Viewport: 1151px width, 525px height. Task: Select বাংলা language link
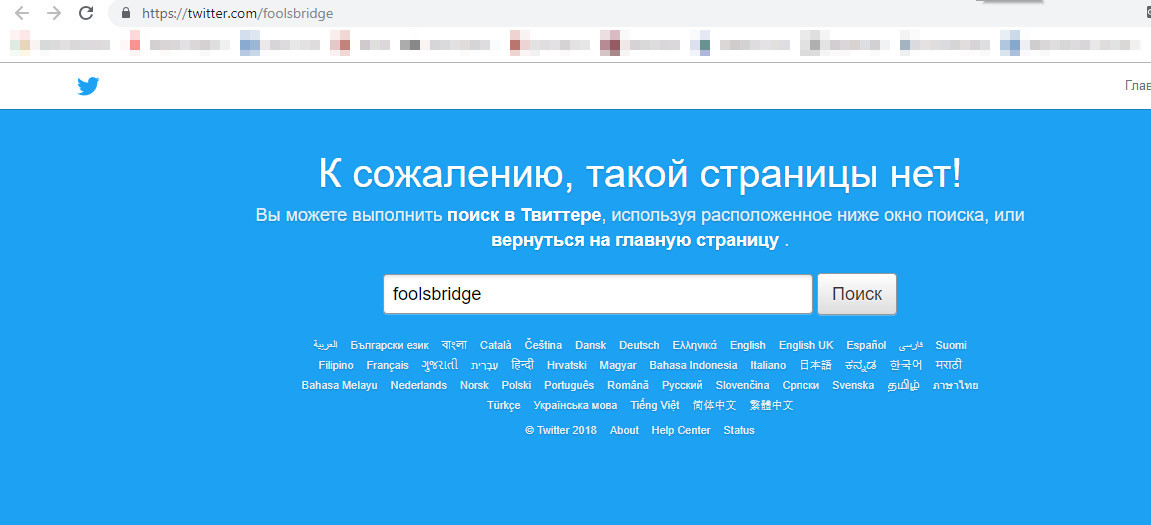tap(454, 345)
